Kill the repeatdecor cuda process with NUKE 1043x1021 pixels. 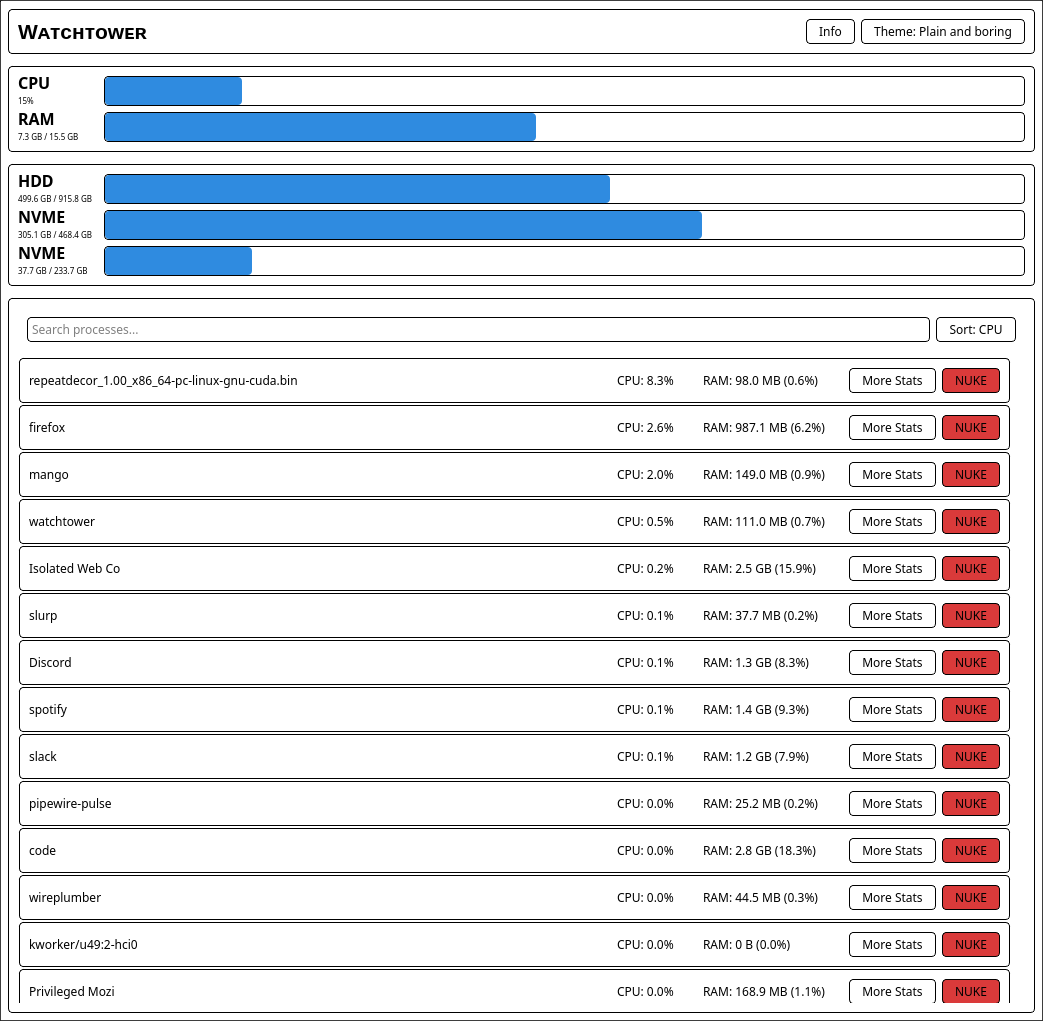point(970,381)
